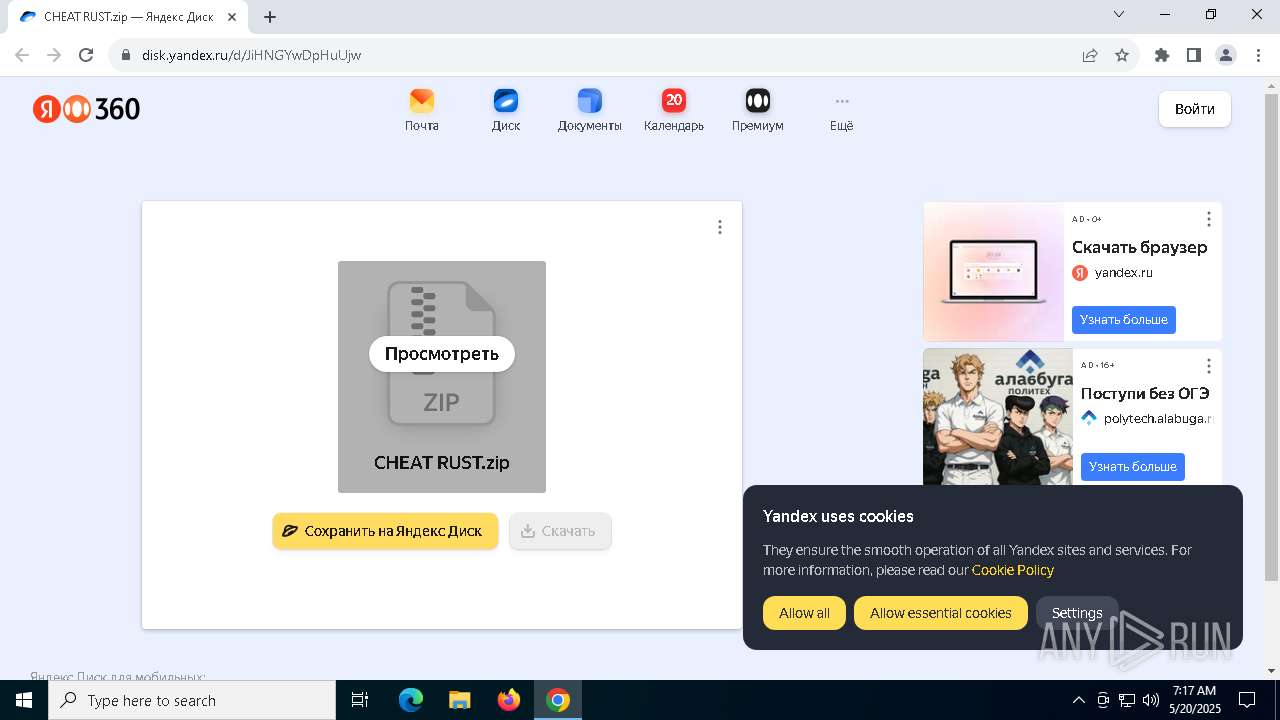Expand the Ещё more services menu
1280x720 pixels.
[x=842, y=109]
